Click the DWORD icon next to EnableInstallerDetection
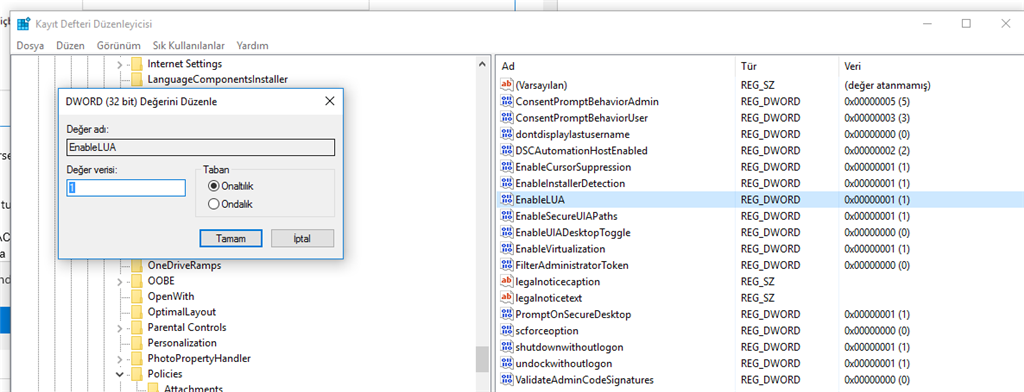Screen dimensions: 1024x392 pos(507,183)
